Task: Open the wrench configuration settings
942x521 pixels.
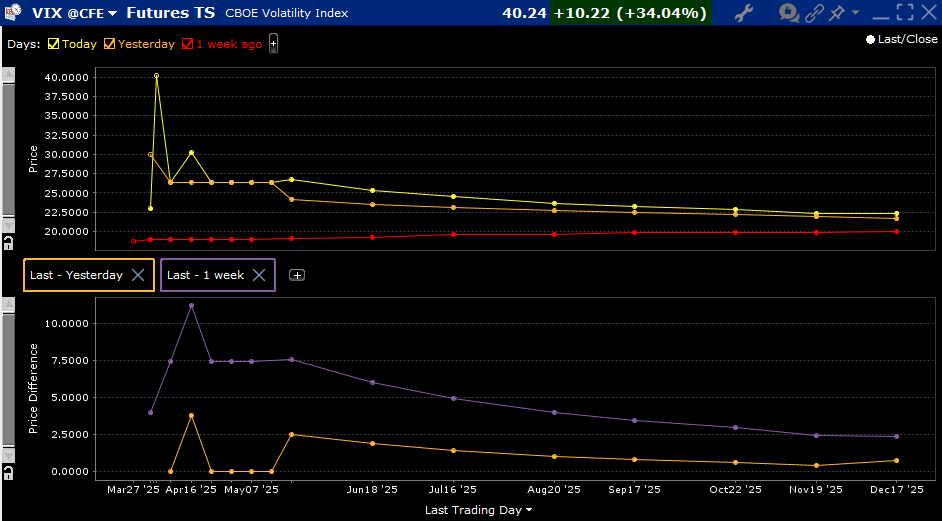Action: click(744, 13)
